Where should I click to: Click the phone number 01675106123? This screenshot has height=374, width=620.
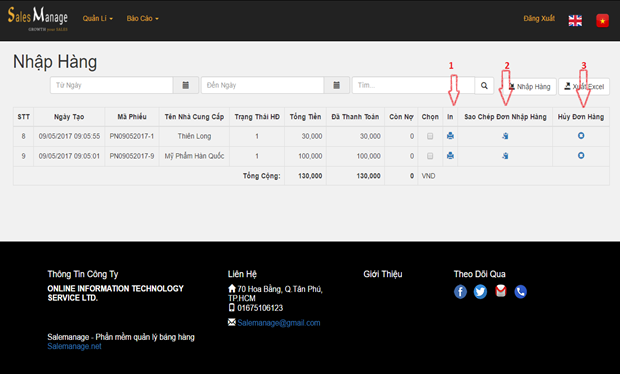coord(260,308)
